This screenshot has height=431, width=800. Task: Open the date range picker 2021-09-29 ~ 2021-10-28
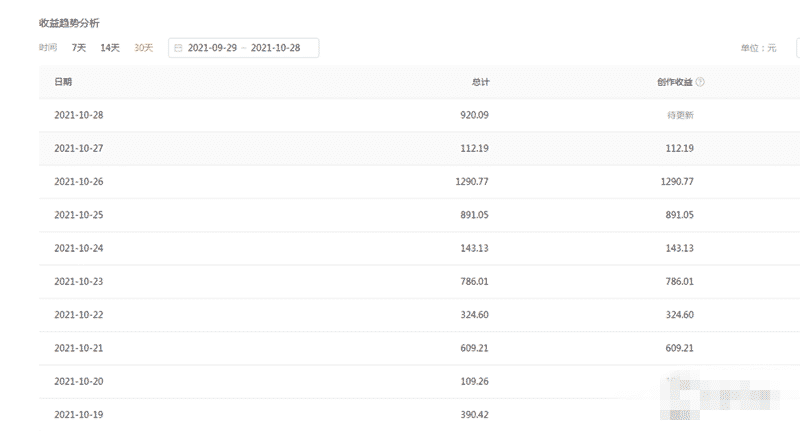[x=243, y=48]
